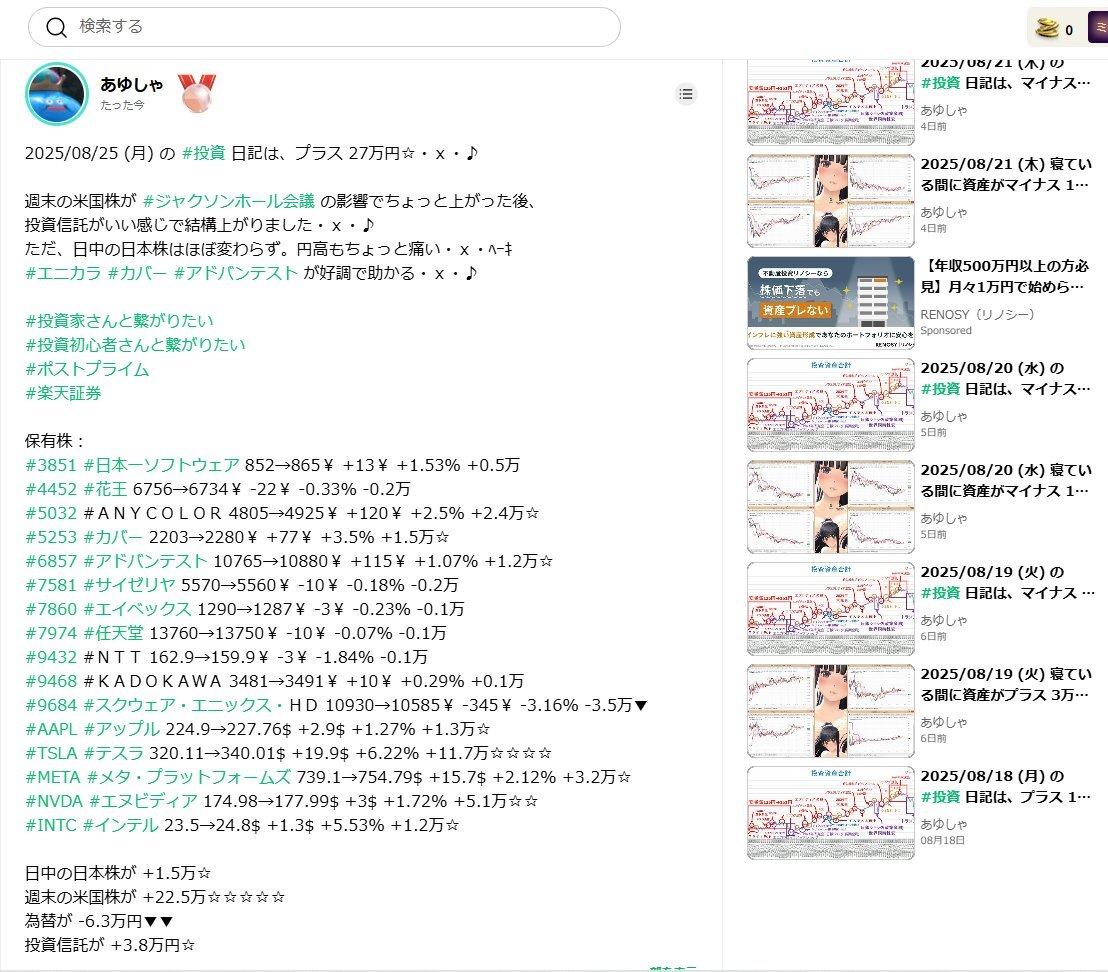1108x972 pixels.
Task: Open hashtag #アップル
Action: point(122,730)
